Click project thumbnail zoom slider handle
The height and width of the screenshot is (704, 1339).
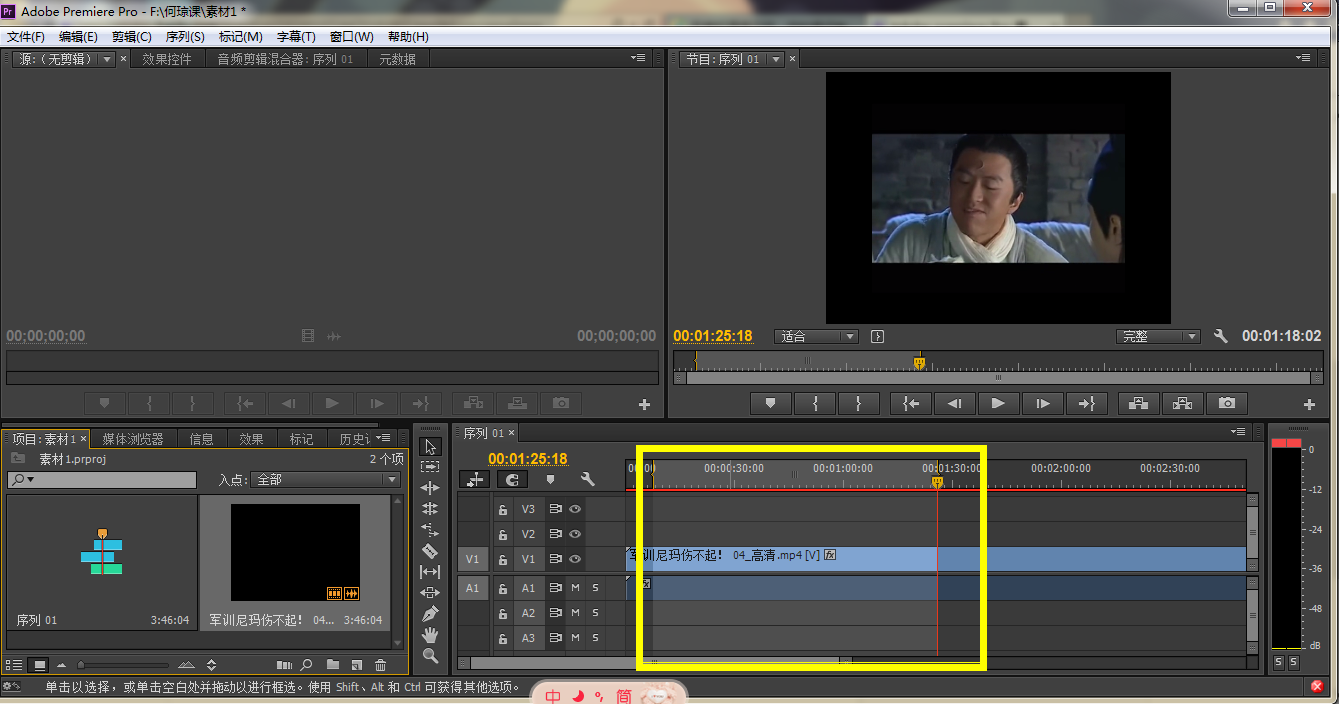click(81, 665)
